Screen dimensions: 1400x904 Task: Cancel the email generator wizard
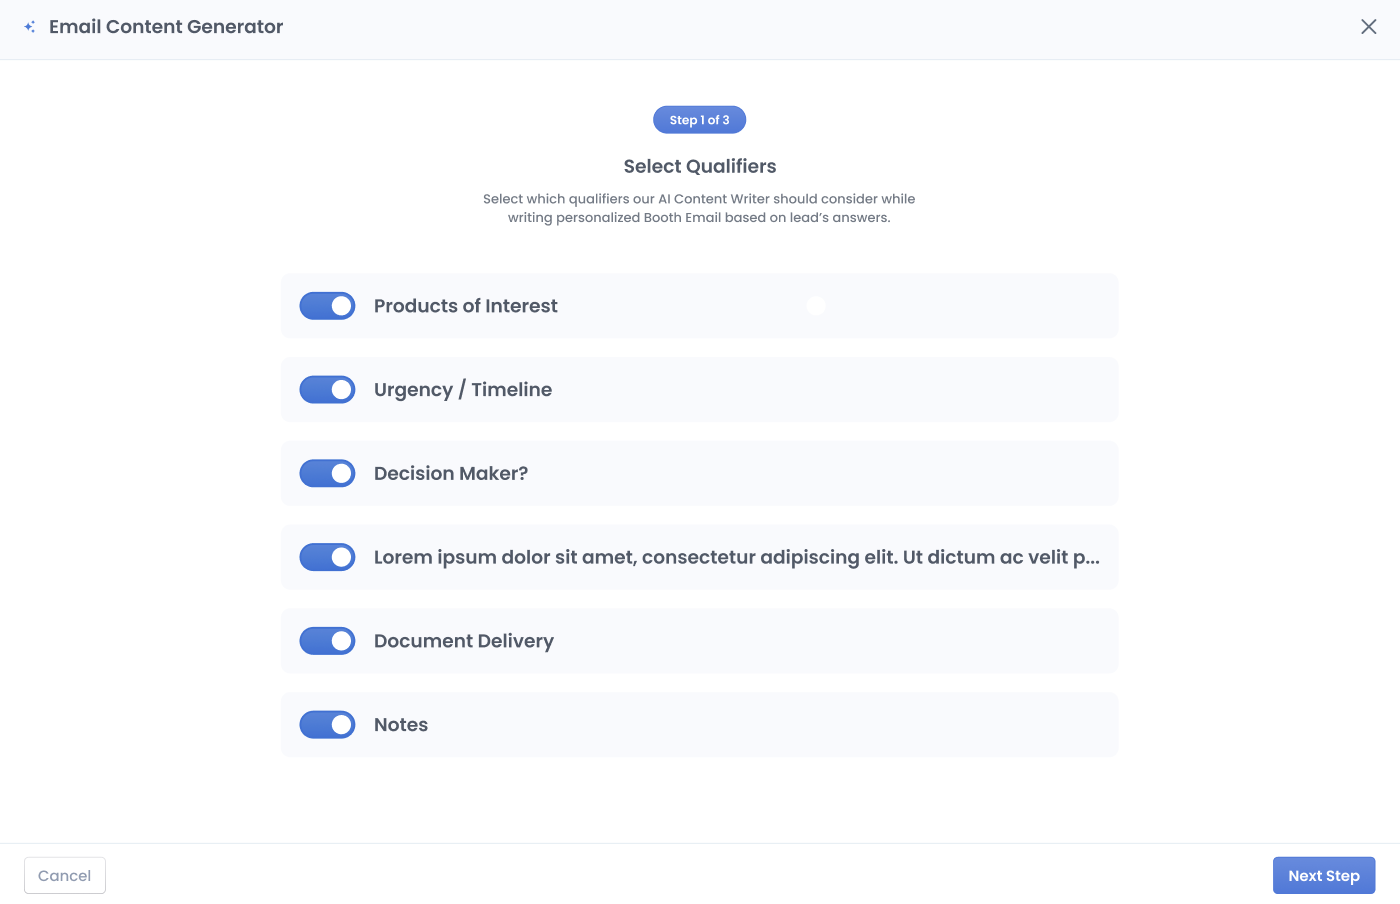[65, 876]
